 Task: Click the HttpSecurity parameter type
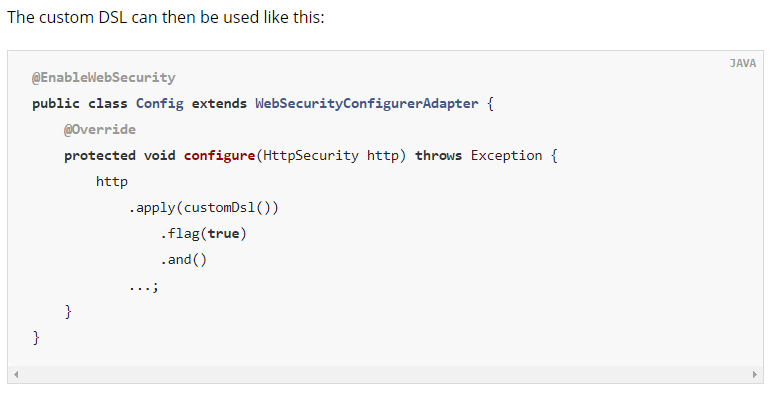click(x=311, y=156)
